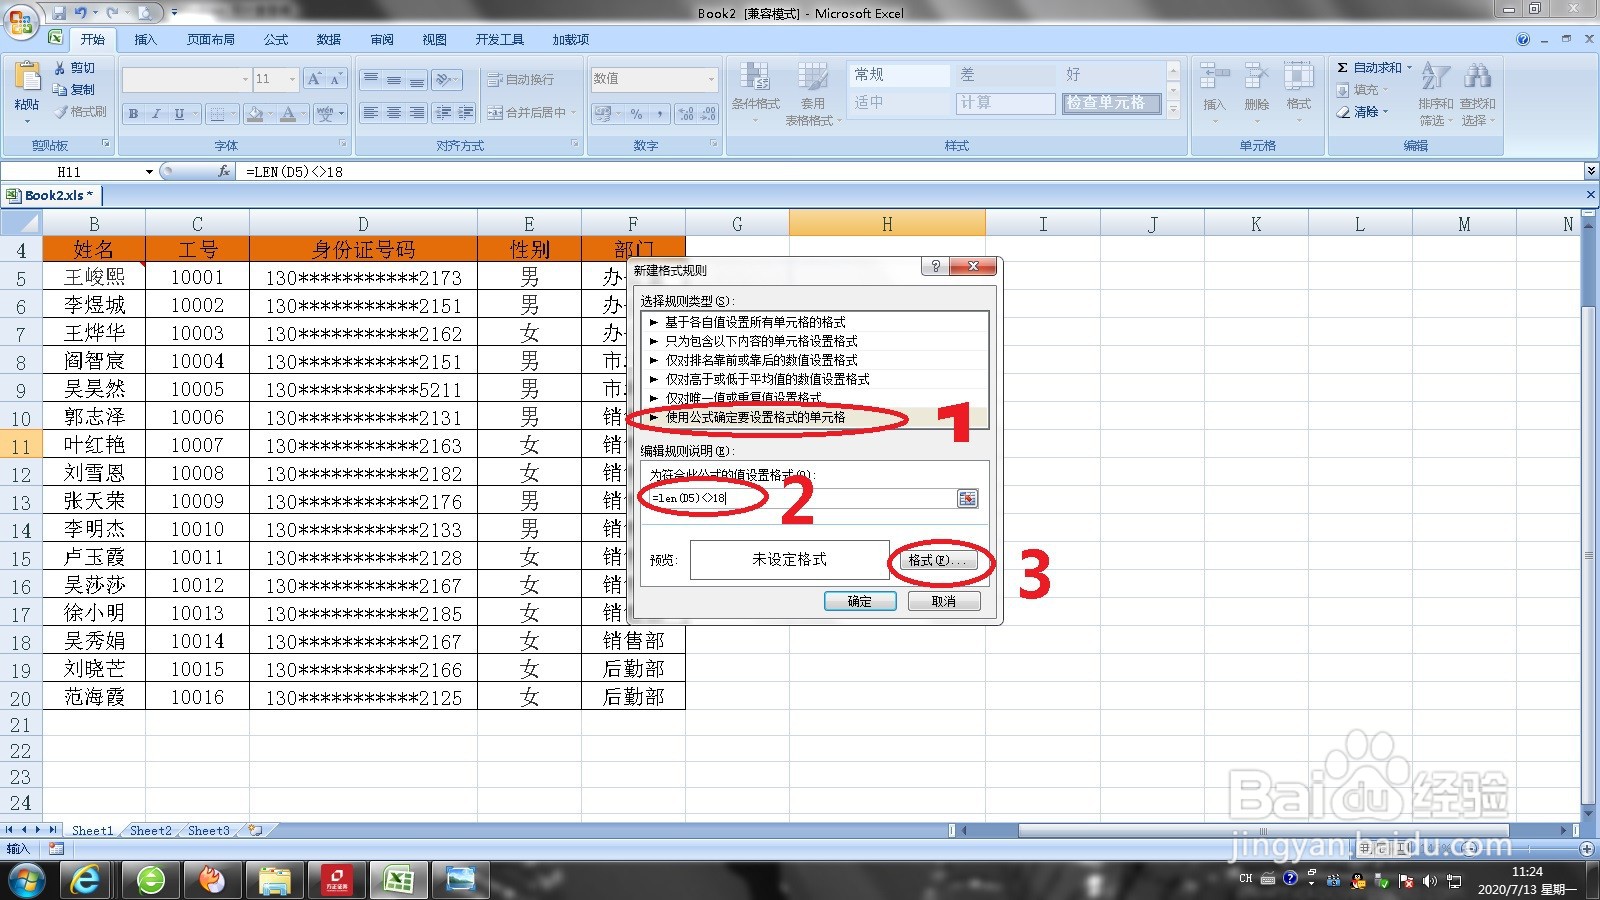Click 确定 to confirm the new rule

pos(860,600)
